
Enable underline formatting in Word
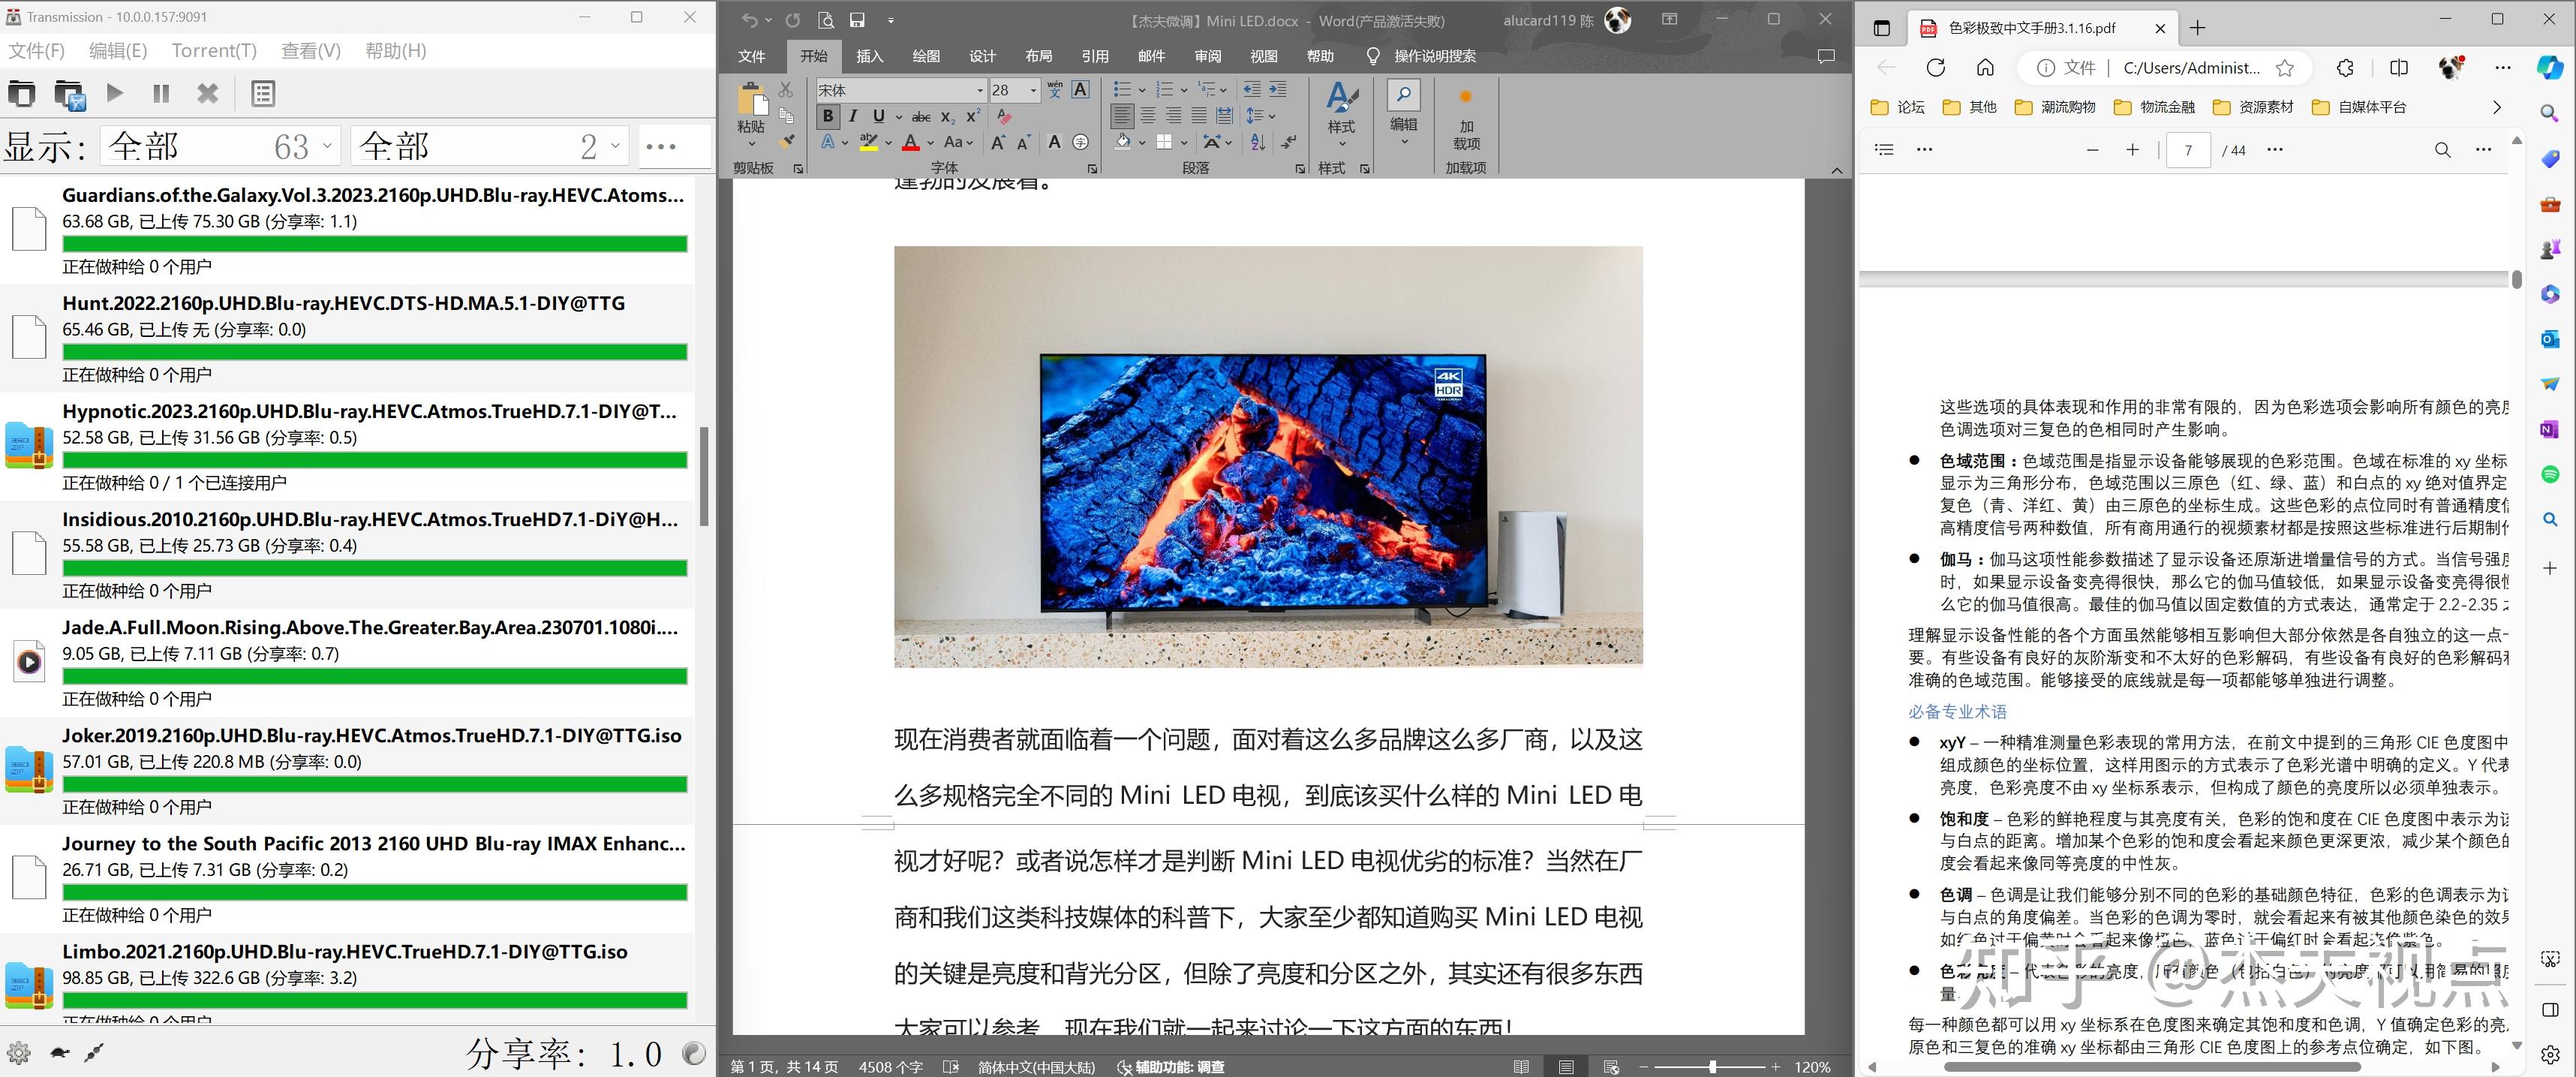click(x=877, y=116)
